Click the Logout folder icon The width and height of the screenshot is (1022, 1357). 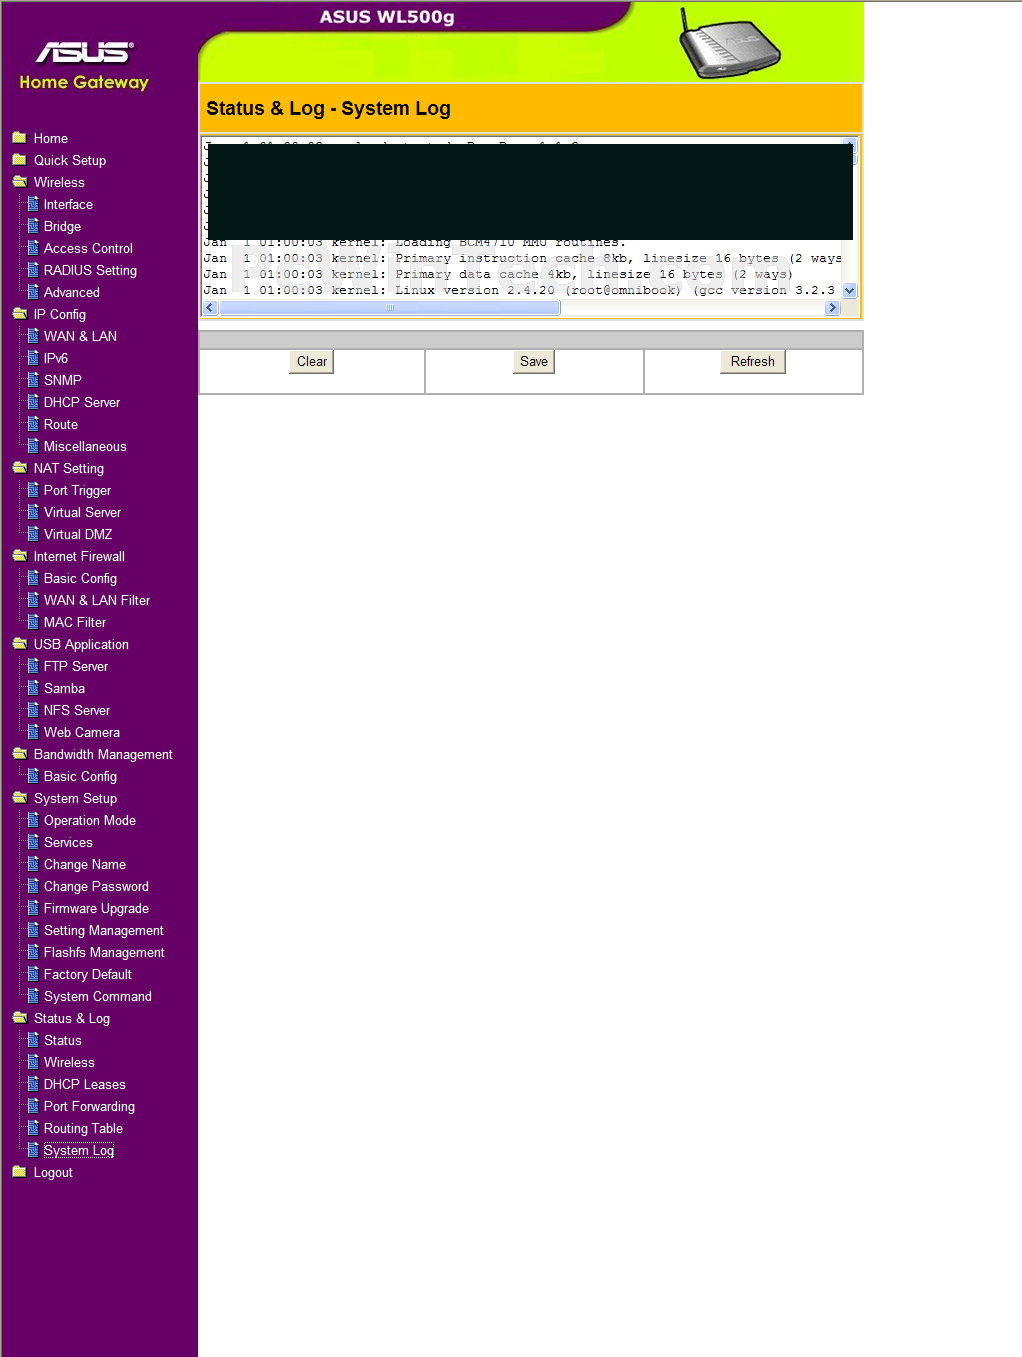click(x=19, y=1172)
